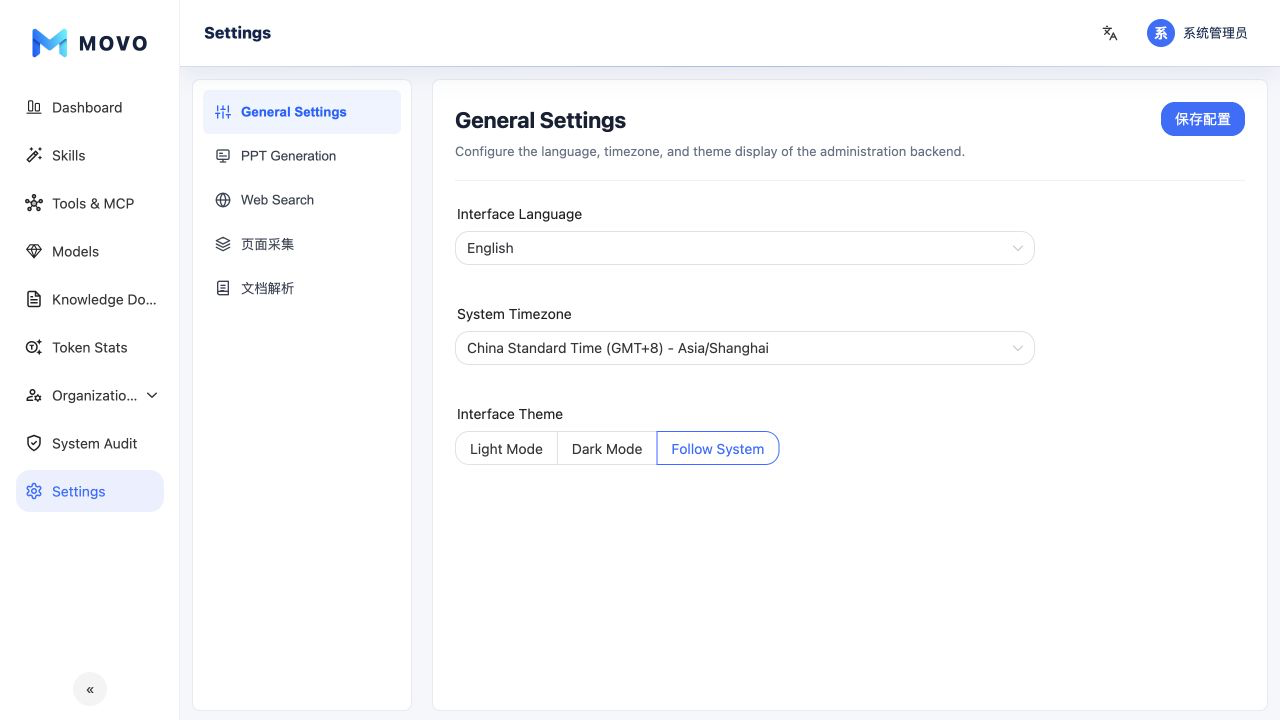Click the PPT Generation presentation icon
Image resolution: width=1280 pixels, height=720 pixels.
tap(223, 156)
